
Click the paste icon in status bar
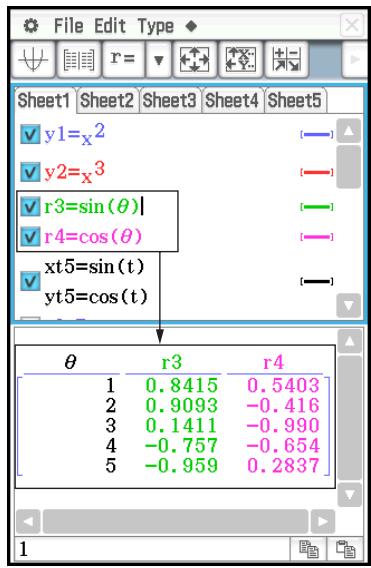tap(346, 549)
